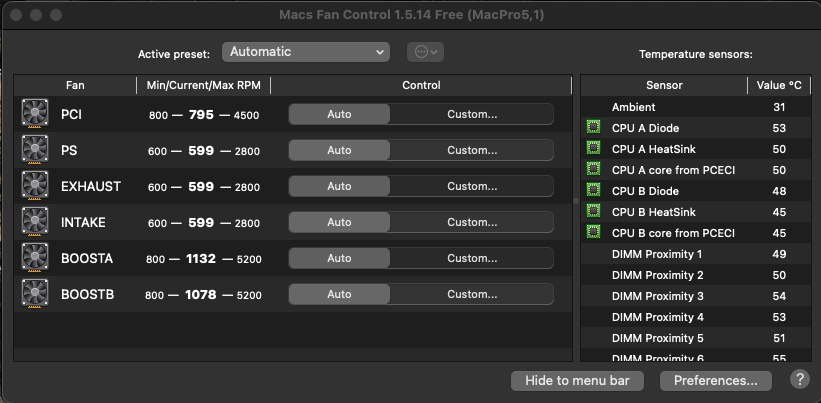Click the CPU A core from PCECI chip icon

click(593, 169)
